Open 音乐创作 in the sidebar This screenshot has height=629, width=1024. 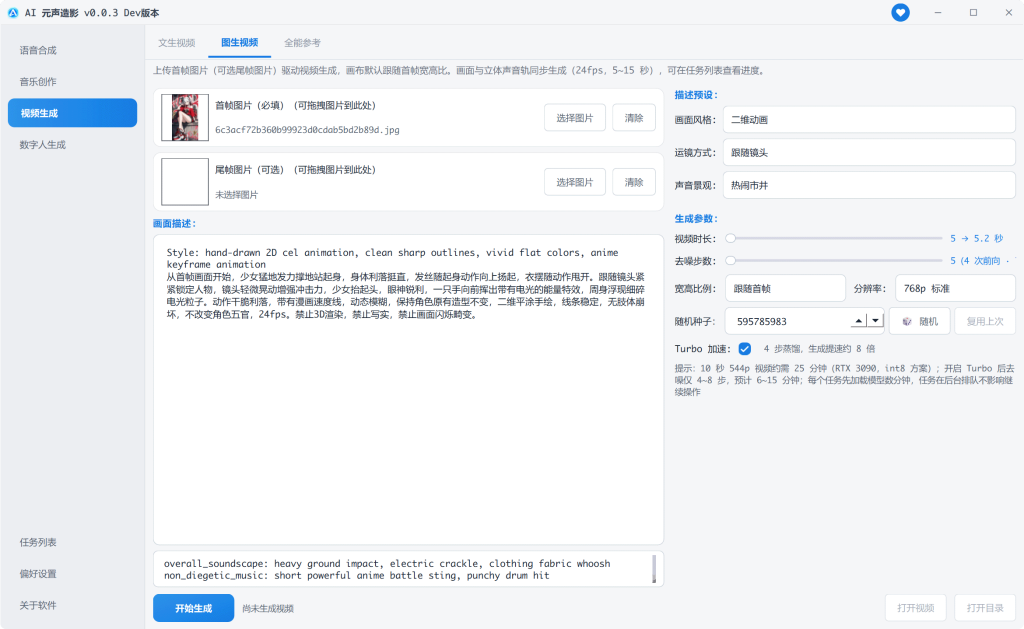pyautogui.click(x=72, y=82)
